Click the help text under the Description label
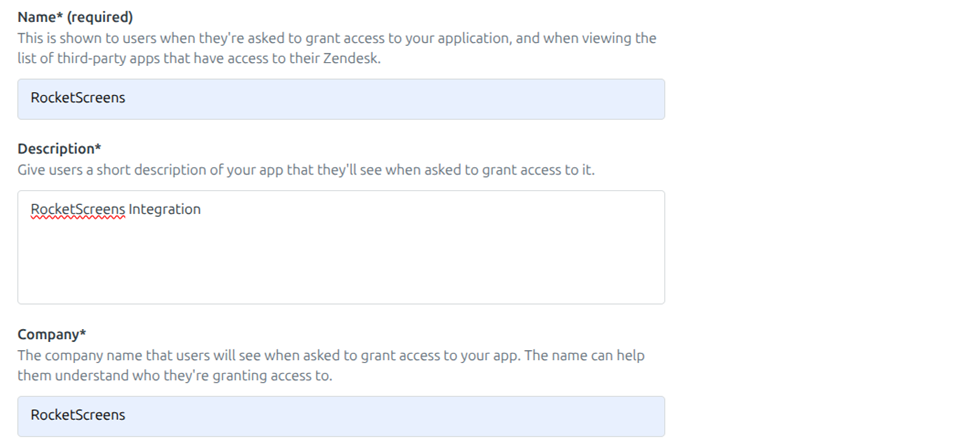Image resolution: width=975 pixels, height=448 pixels. 306,170
